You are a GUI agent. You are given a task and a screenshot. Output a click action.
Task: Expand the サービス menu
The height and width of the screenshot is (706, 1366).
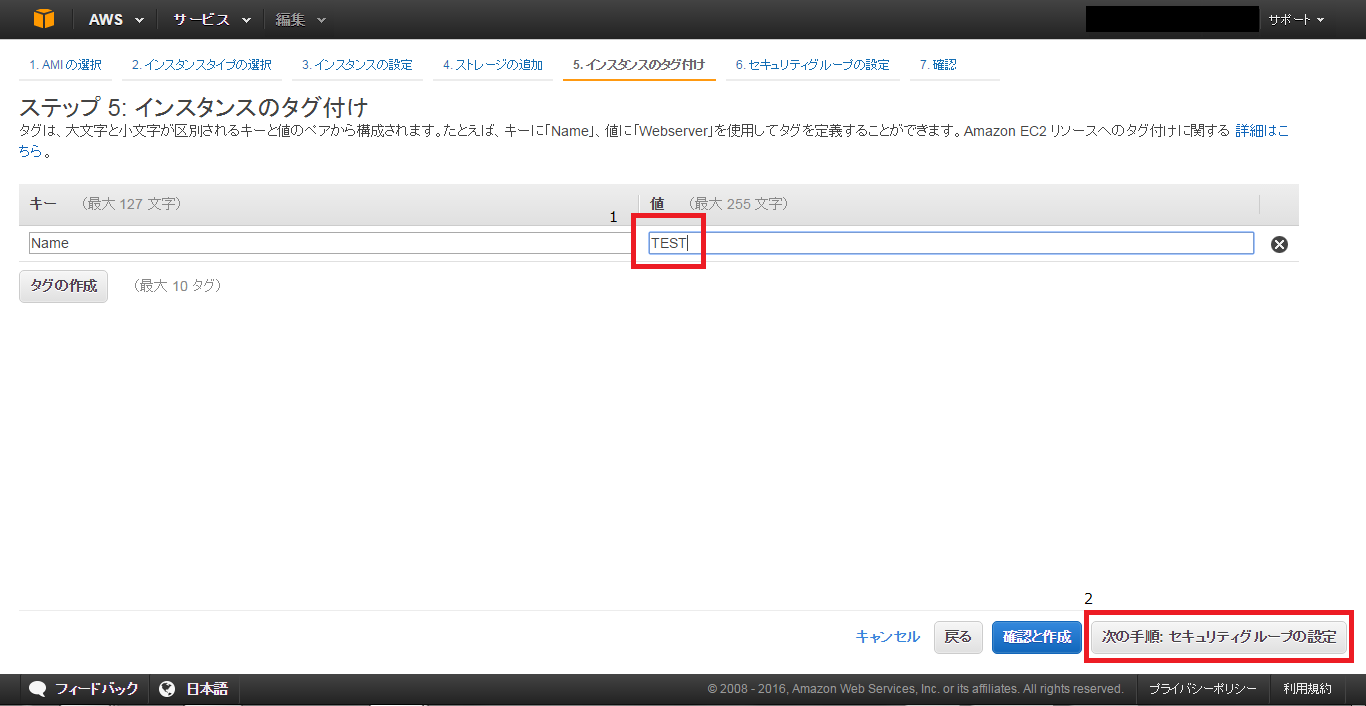tap(211, 19)
